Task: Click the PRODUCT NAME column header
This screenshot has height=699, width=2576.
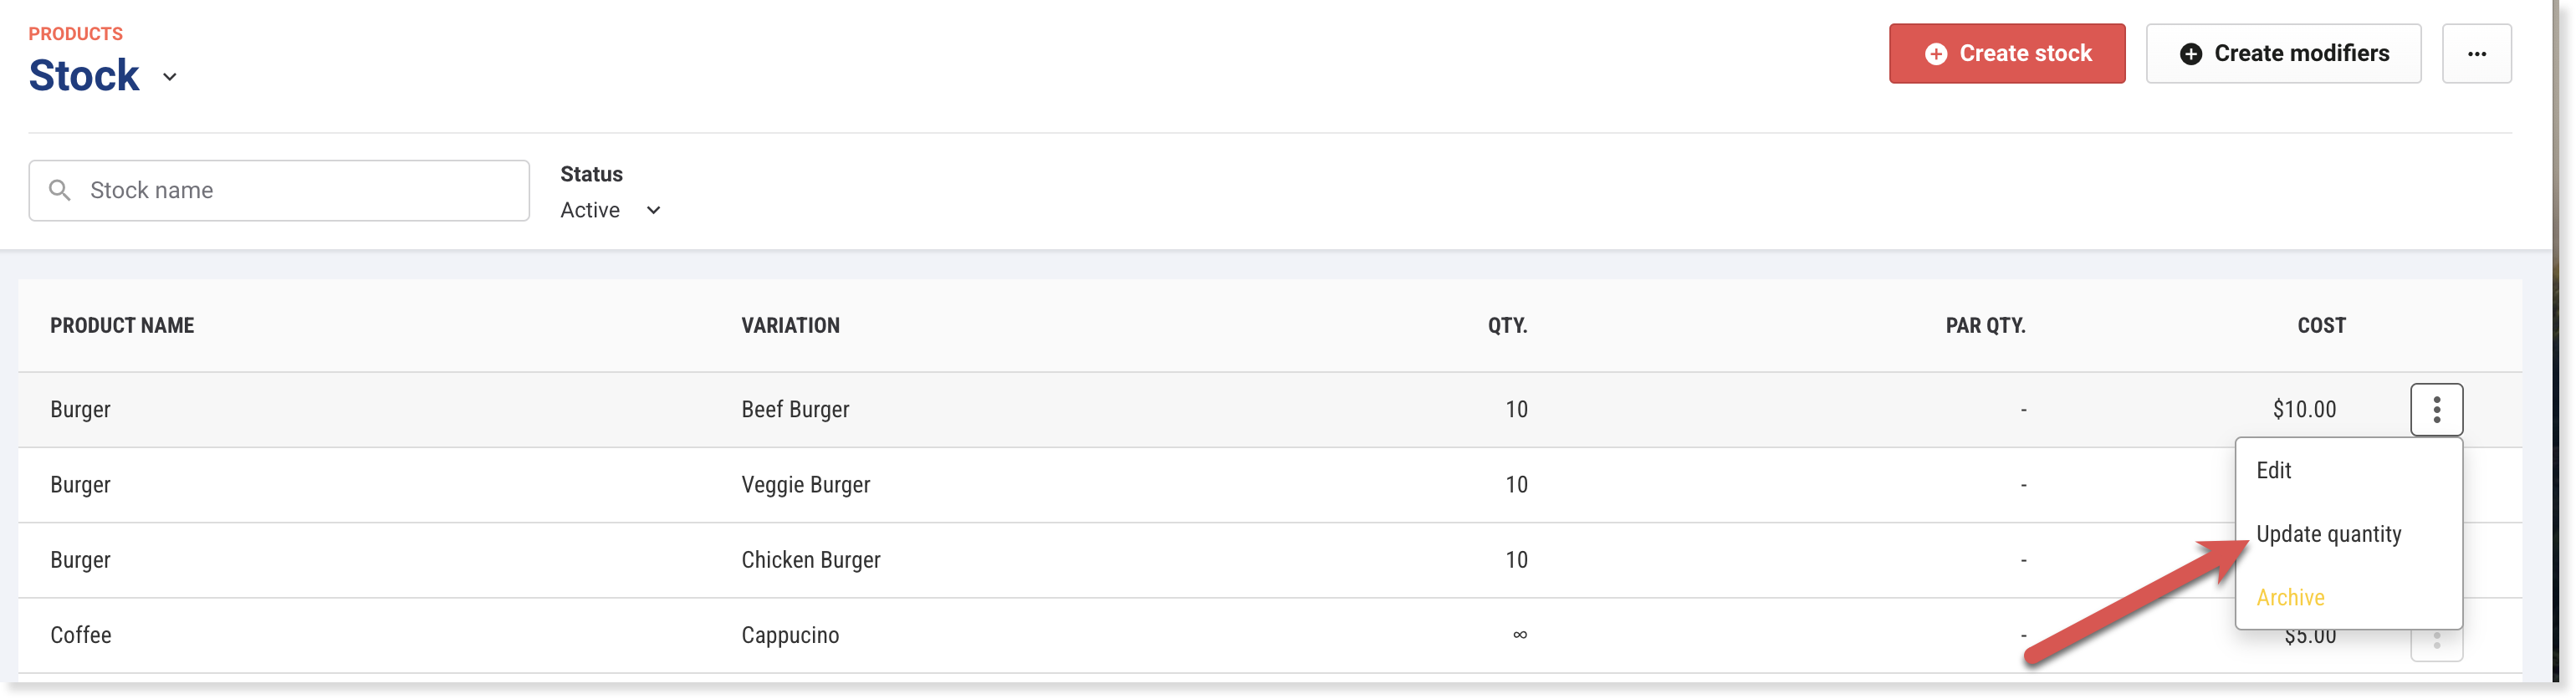Action: pyautogui.click(x=122, y=326)
